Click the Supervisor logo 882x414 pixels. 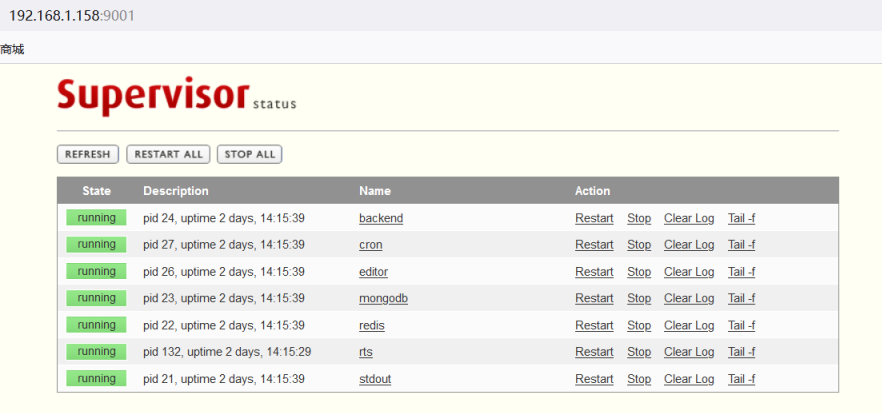pos(153,95)
